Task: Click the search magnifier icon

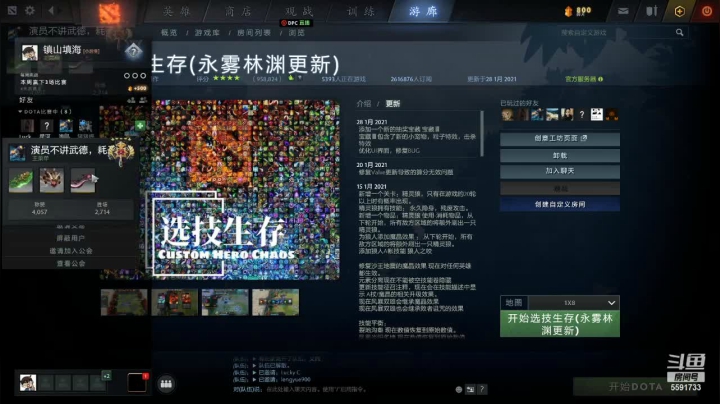Action: (x=680, y=33)
